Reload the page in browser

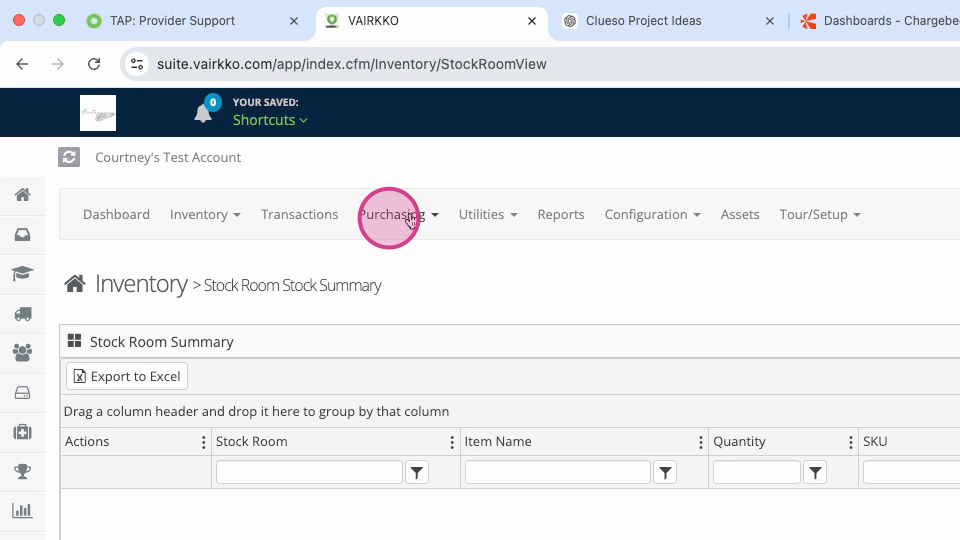tap(94, 64)
